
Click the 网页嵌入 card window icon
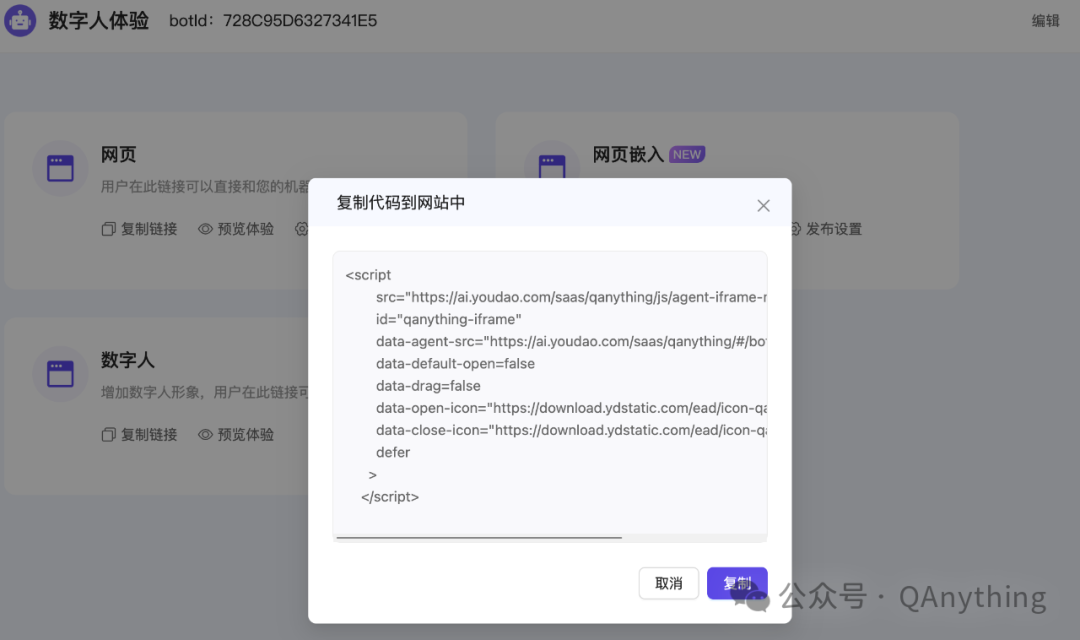pos(552,167)
